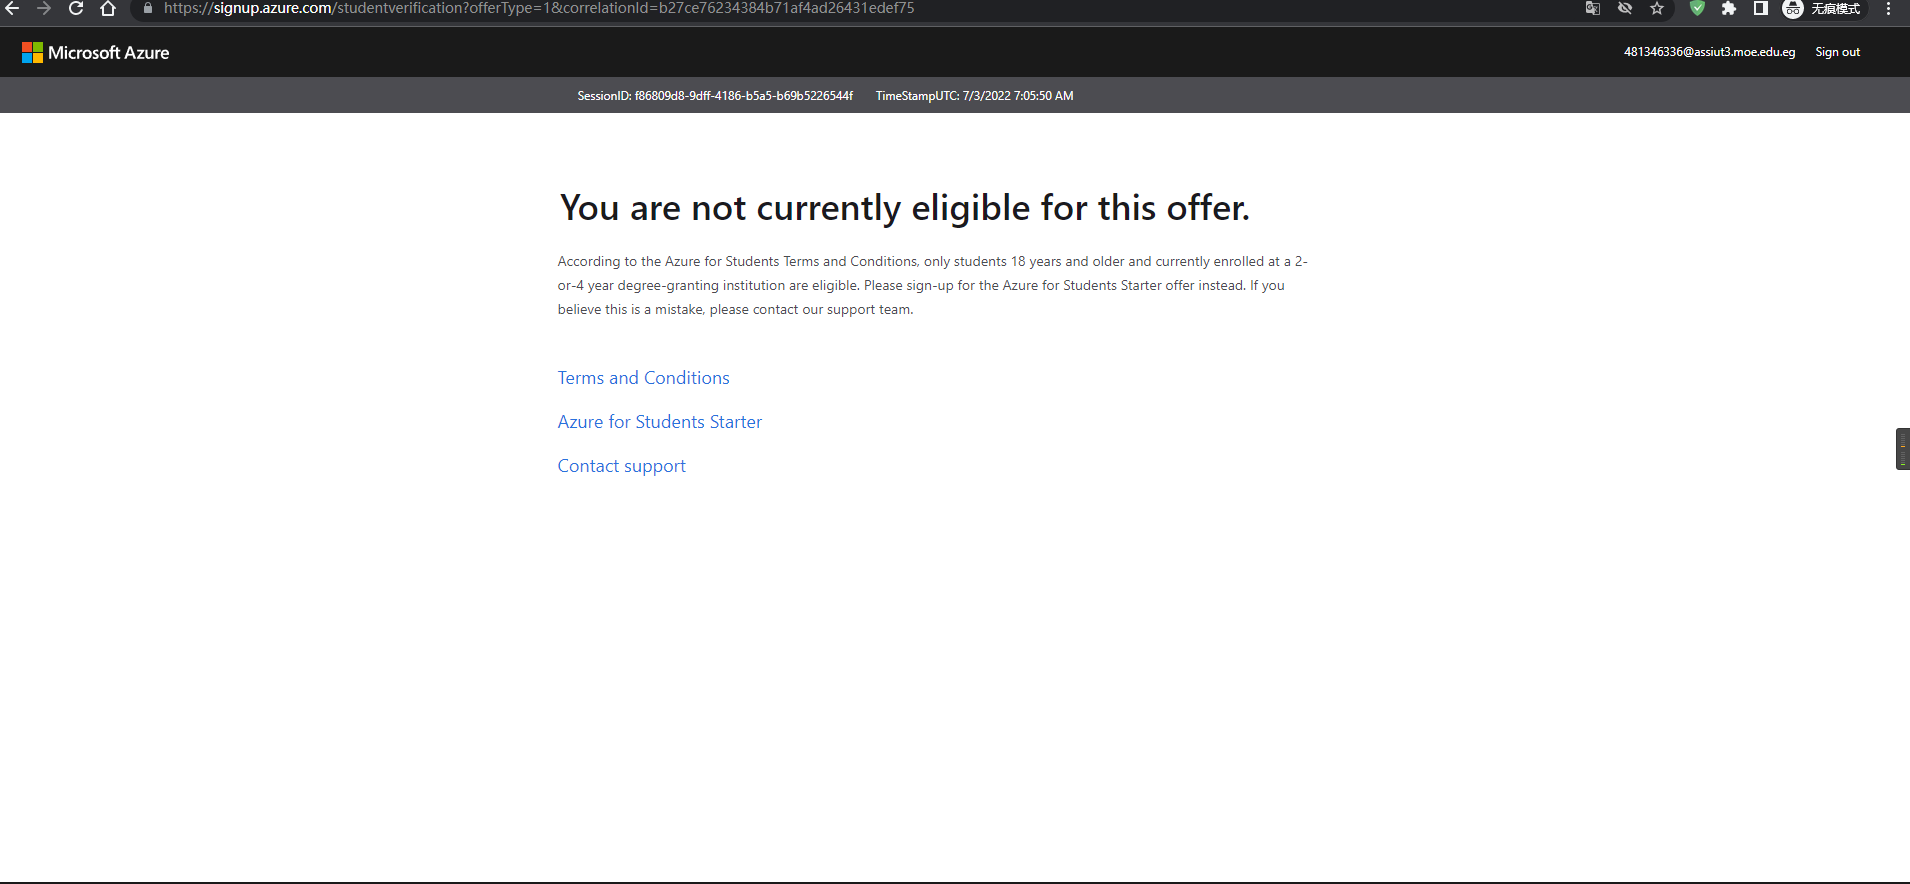Go back to the previous browser page
Image resolution: width=1910 pixels, height=884 pixels.
(12, 8)
